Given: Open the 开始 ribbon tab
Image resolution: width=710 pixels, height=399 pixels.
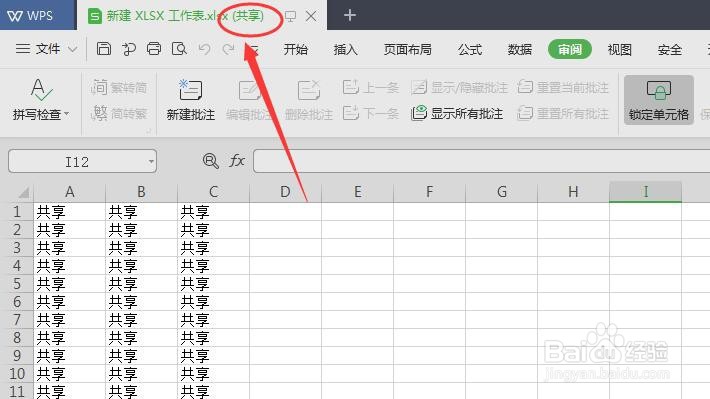Looking at the screenshot, I should point(296,49).
